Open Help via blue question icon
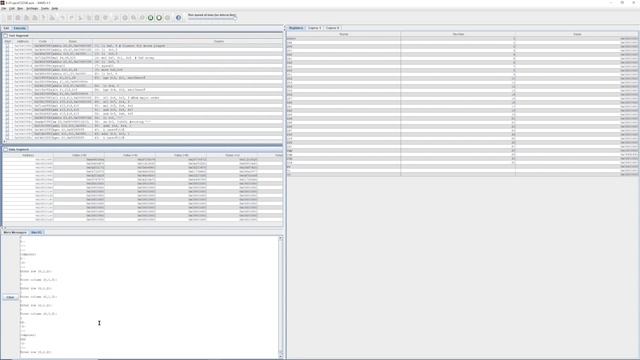Image resolution: width=640 pixels, height=360 pixels. [x=178, y=18]
